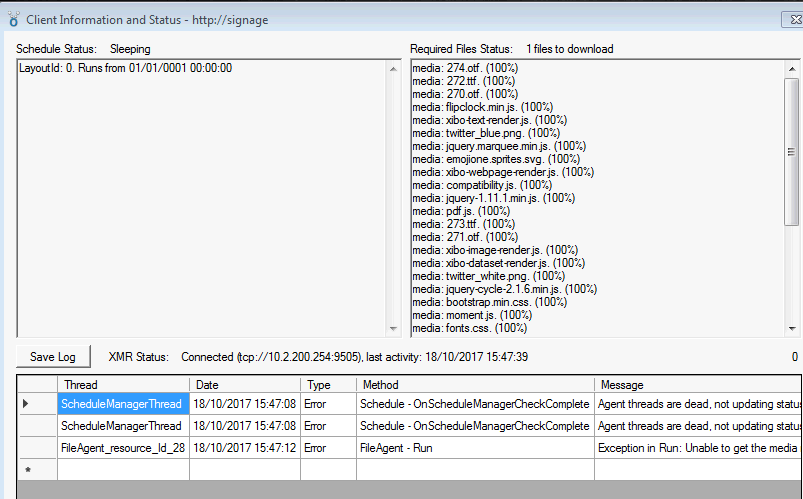Select the highlighted ScheduleManagerThread cell in first row
The image size is (803, 499).
pyautogui.click(x=123, y=404)
